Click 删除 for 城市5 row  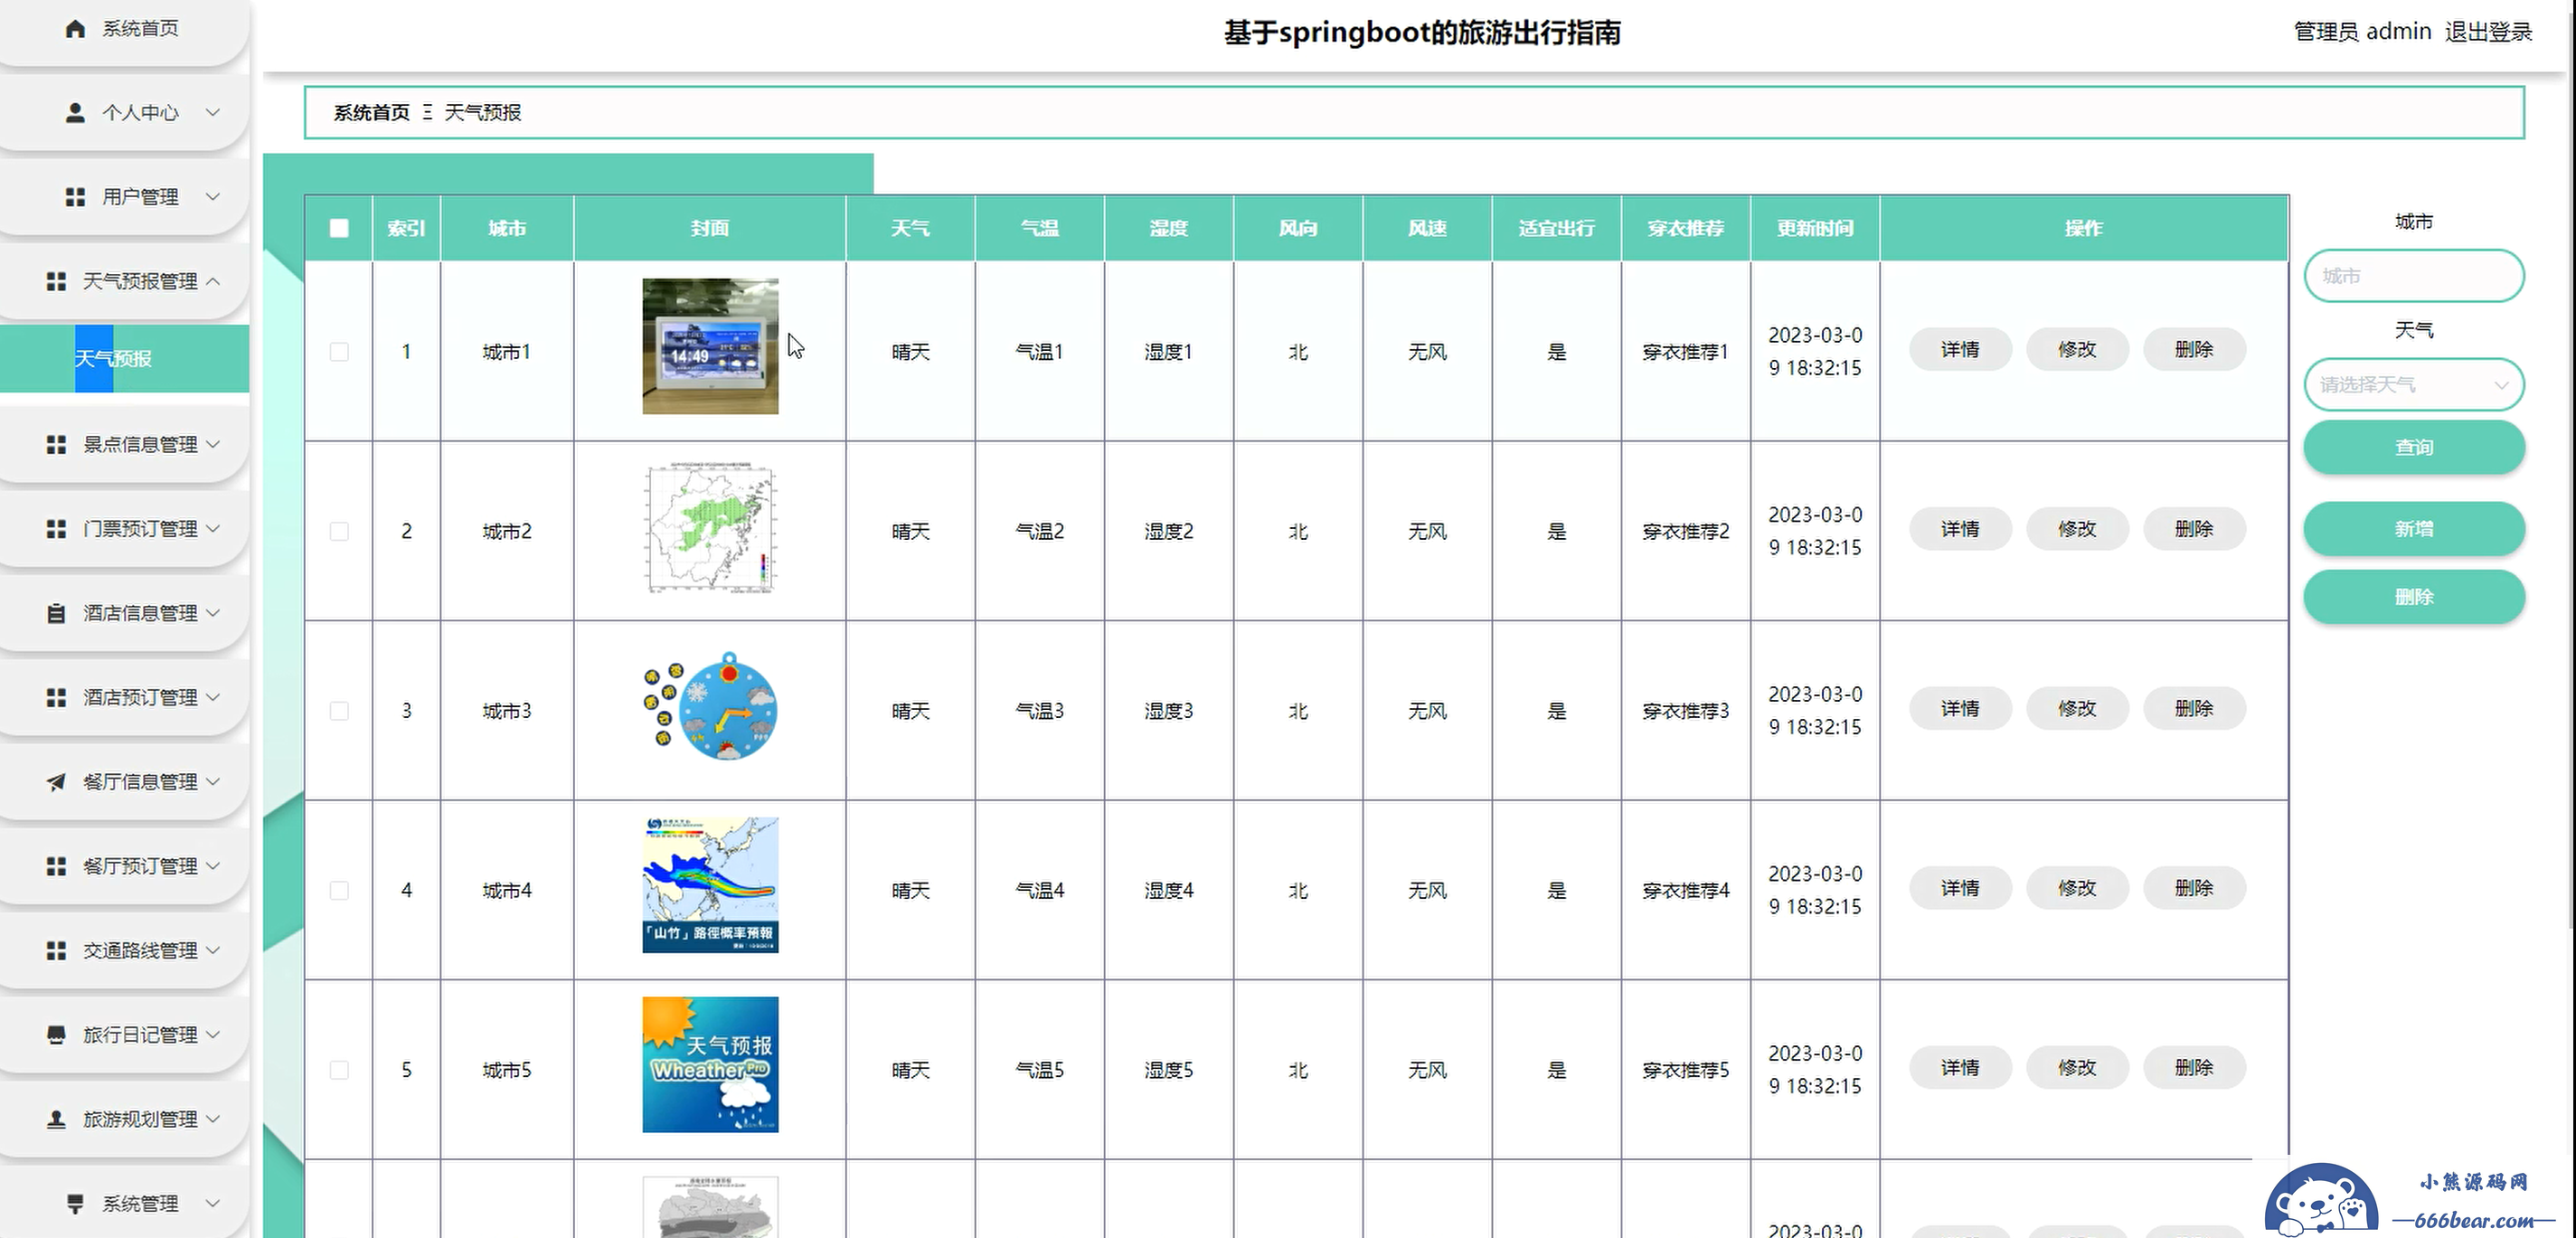[x=2194, y=1068]
